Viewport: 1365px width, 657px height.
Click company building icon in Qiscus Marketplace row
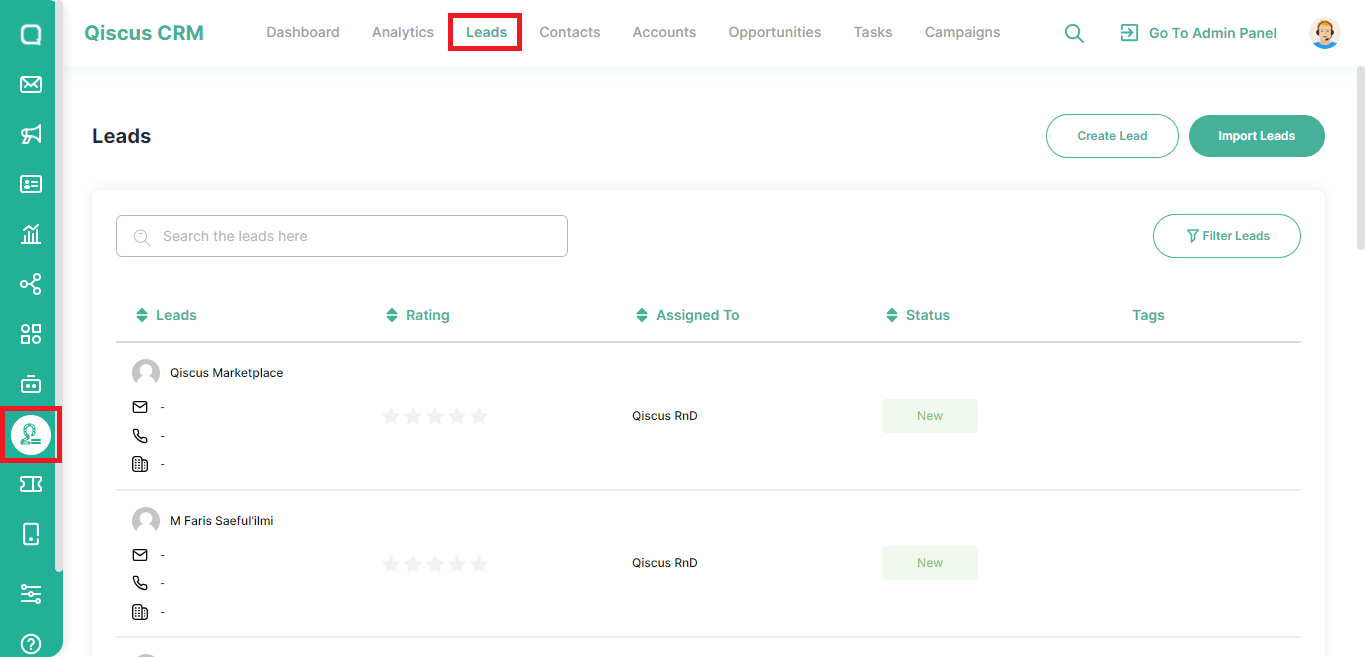coord(140,464)
